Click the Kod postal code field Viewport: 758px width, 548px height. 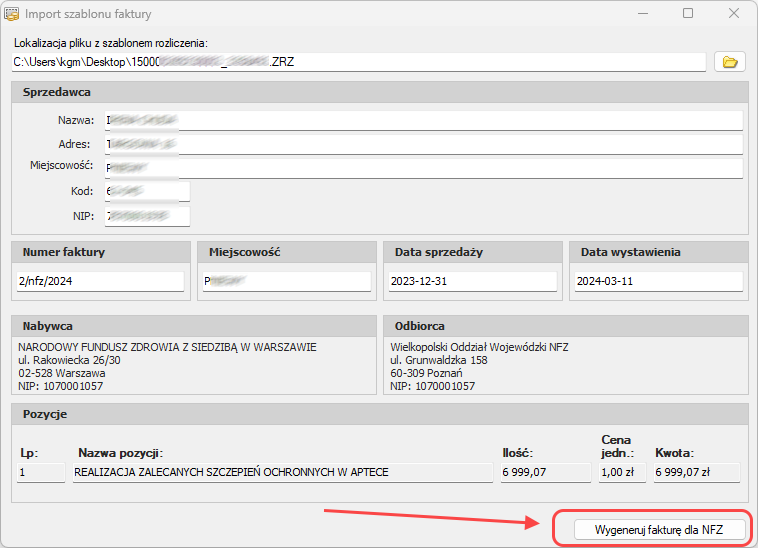pos(145,191)
